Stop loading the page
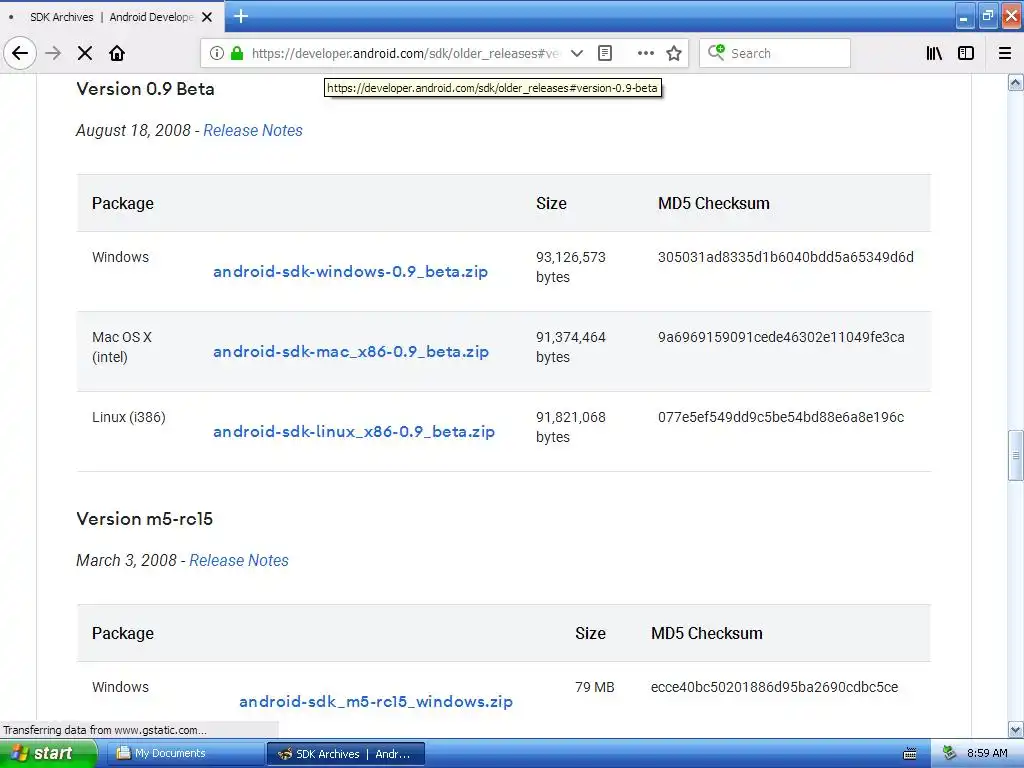Viewport: 1024px width, 768px height. pyautogui.click(x=85, y=53)
